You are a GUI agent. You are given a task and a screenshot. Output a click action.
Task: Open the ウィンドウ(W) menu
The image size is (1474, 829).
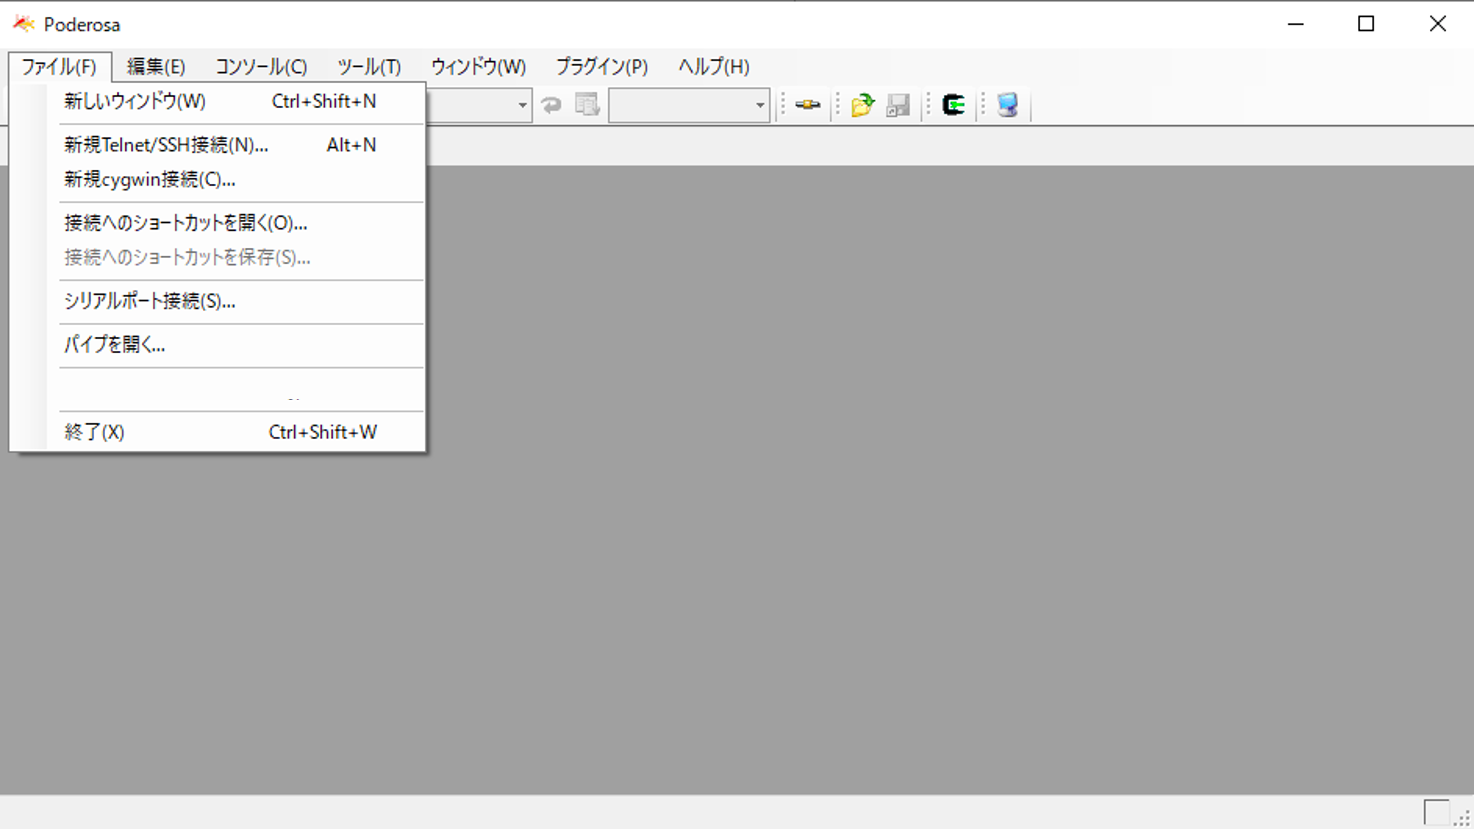[x=478, y=67]
